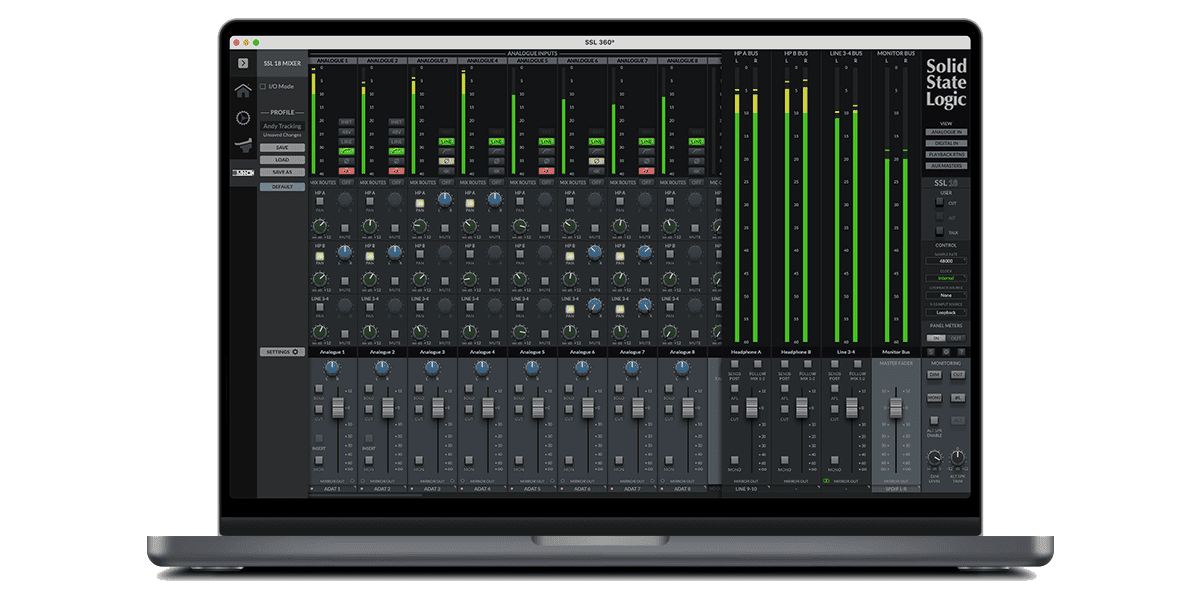
Task: Open the Sample Rate 48000 dropdown
Action: [x=946, y=261]
